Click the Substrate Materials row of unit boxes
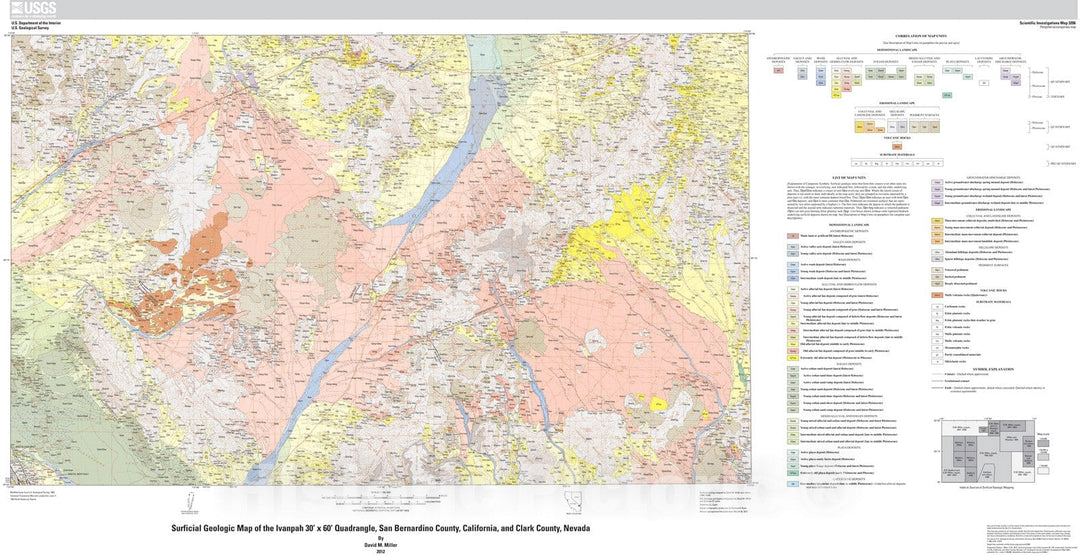 click(896, 162)
